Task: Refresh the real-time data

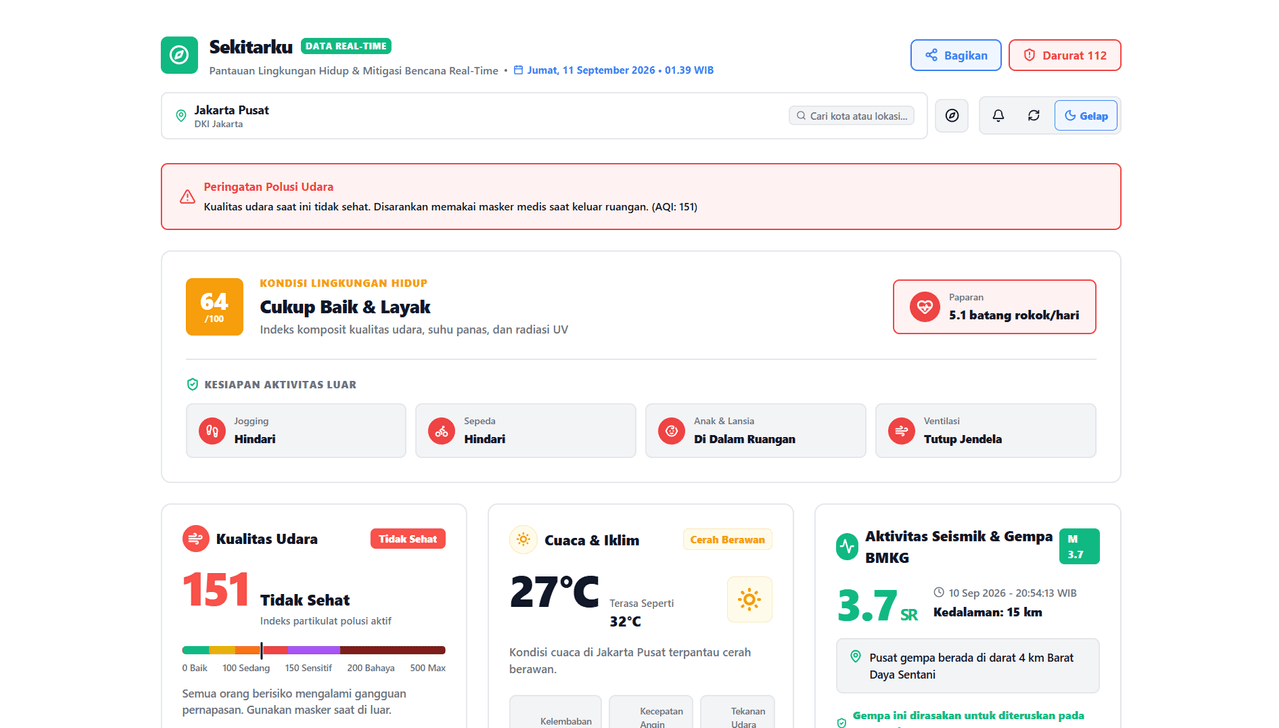Action: 1034,116
